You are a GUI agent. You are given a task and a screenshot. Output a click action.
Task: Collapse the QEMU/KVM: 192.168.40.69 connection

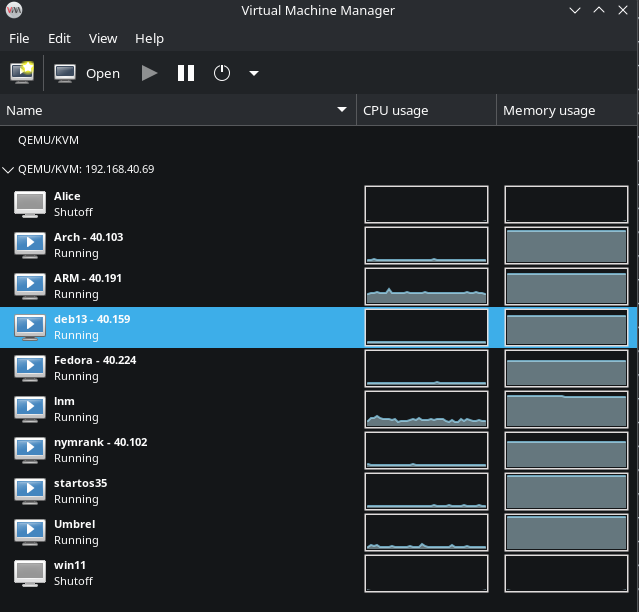click(x=8, y=170)
